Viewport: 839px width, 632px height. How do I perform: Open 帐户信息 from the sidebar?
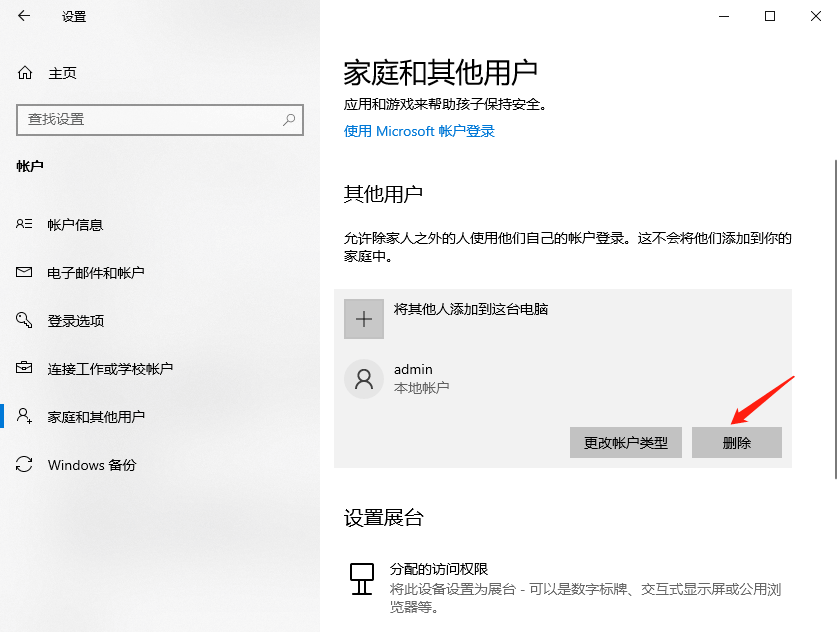point(78,224)
